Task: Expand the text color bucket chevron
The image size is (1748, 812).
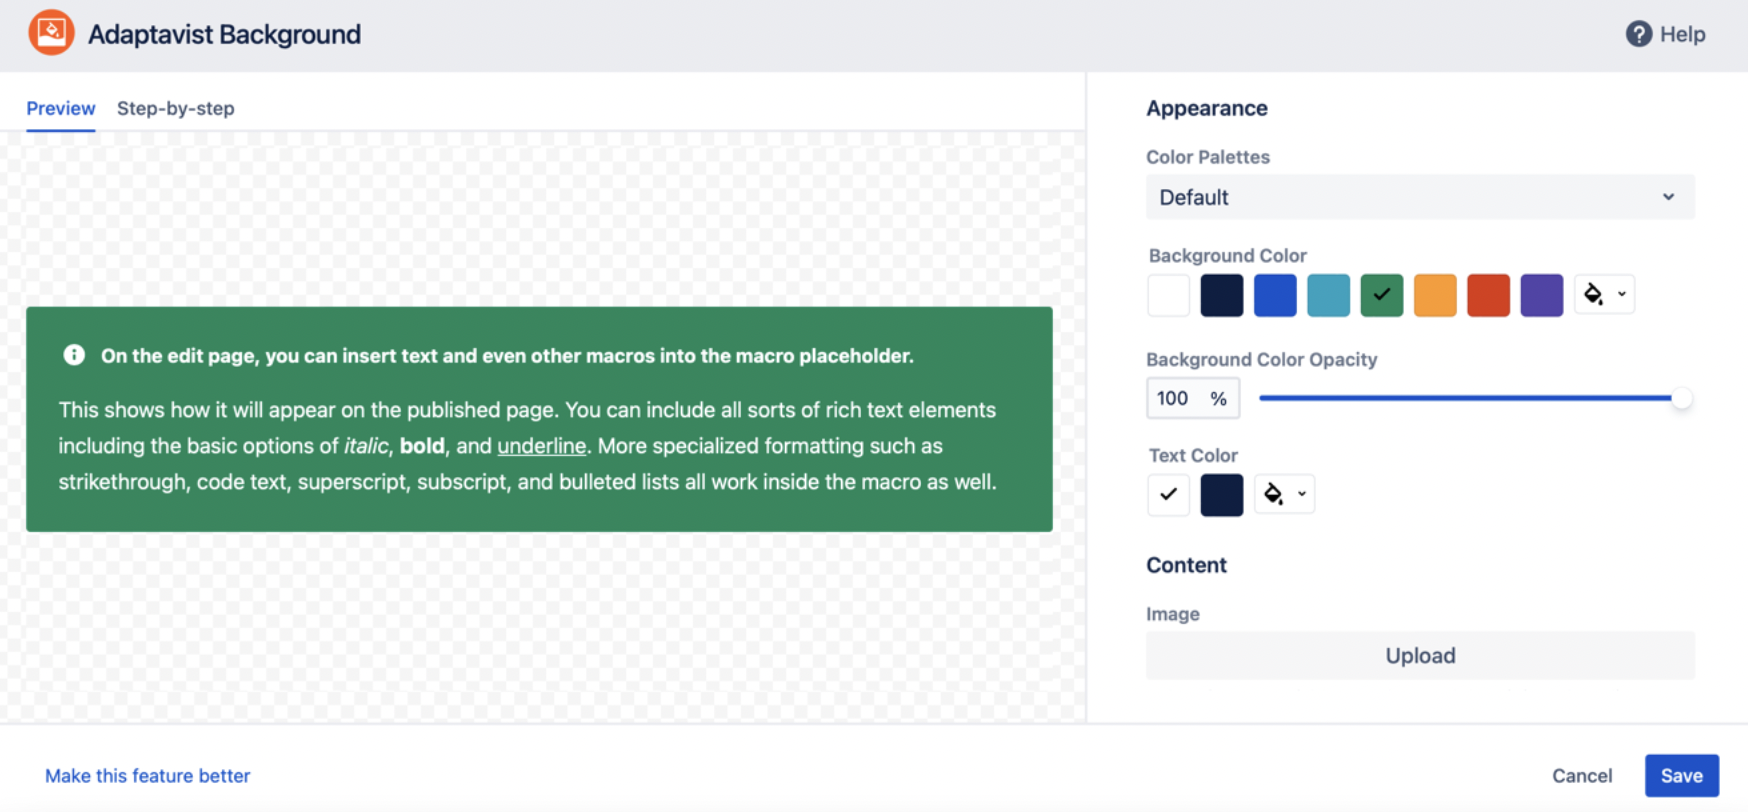Action: coord(1302,493)
